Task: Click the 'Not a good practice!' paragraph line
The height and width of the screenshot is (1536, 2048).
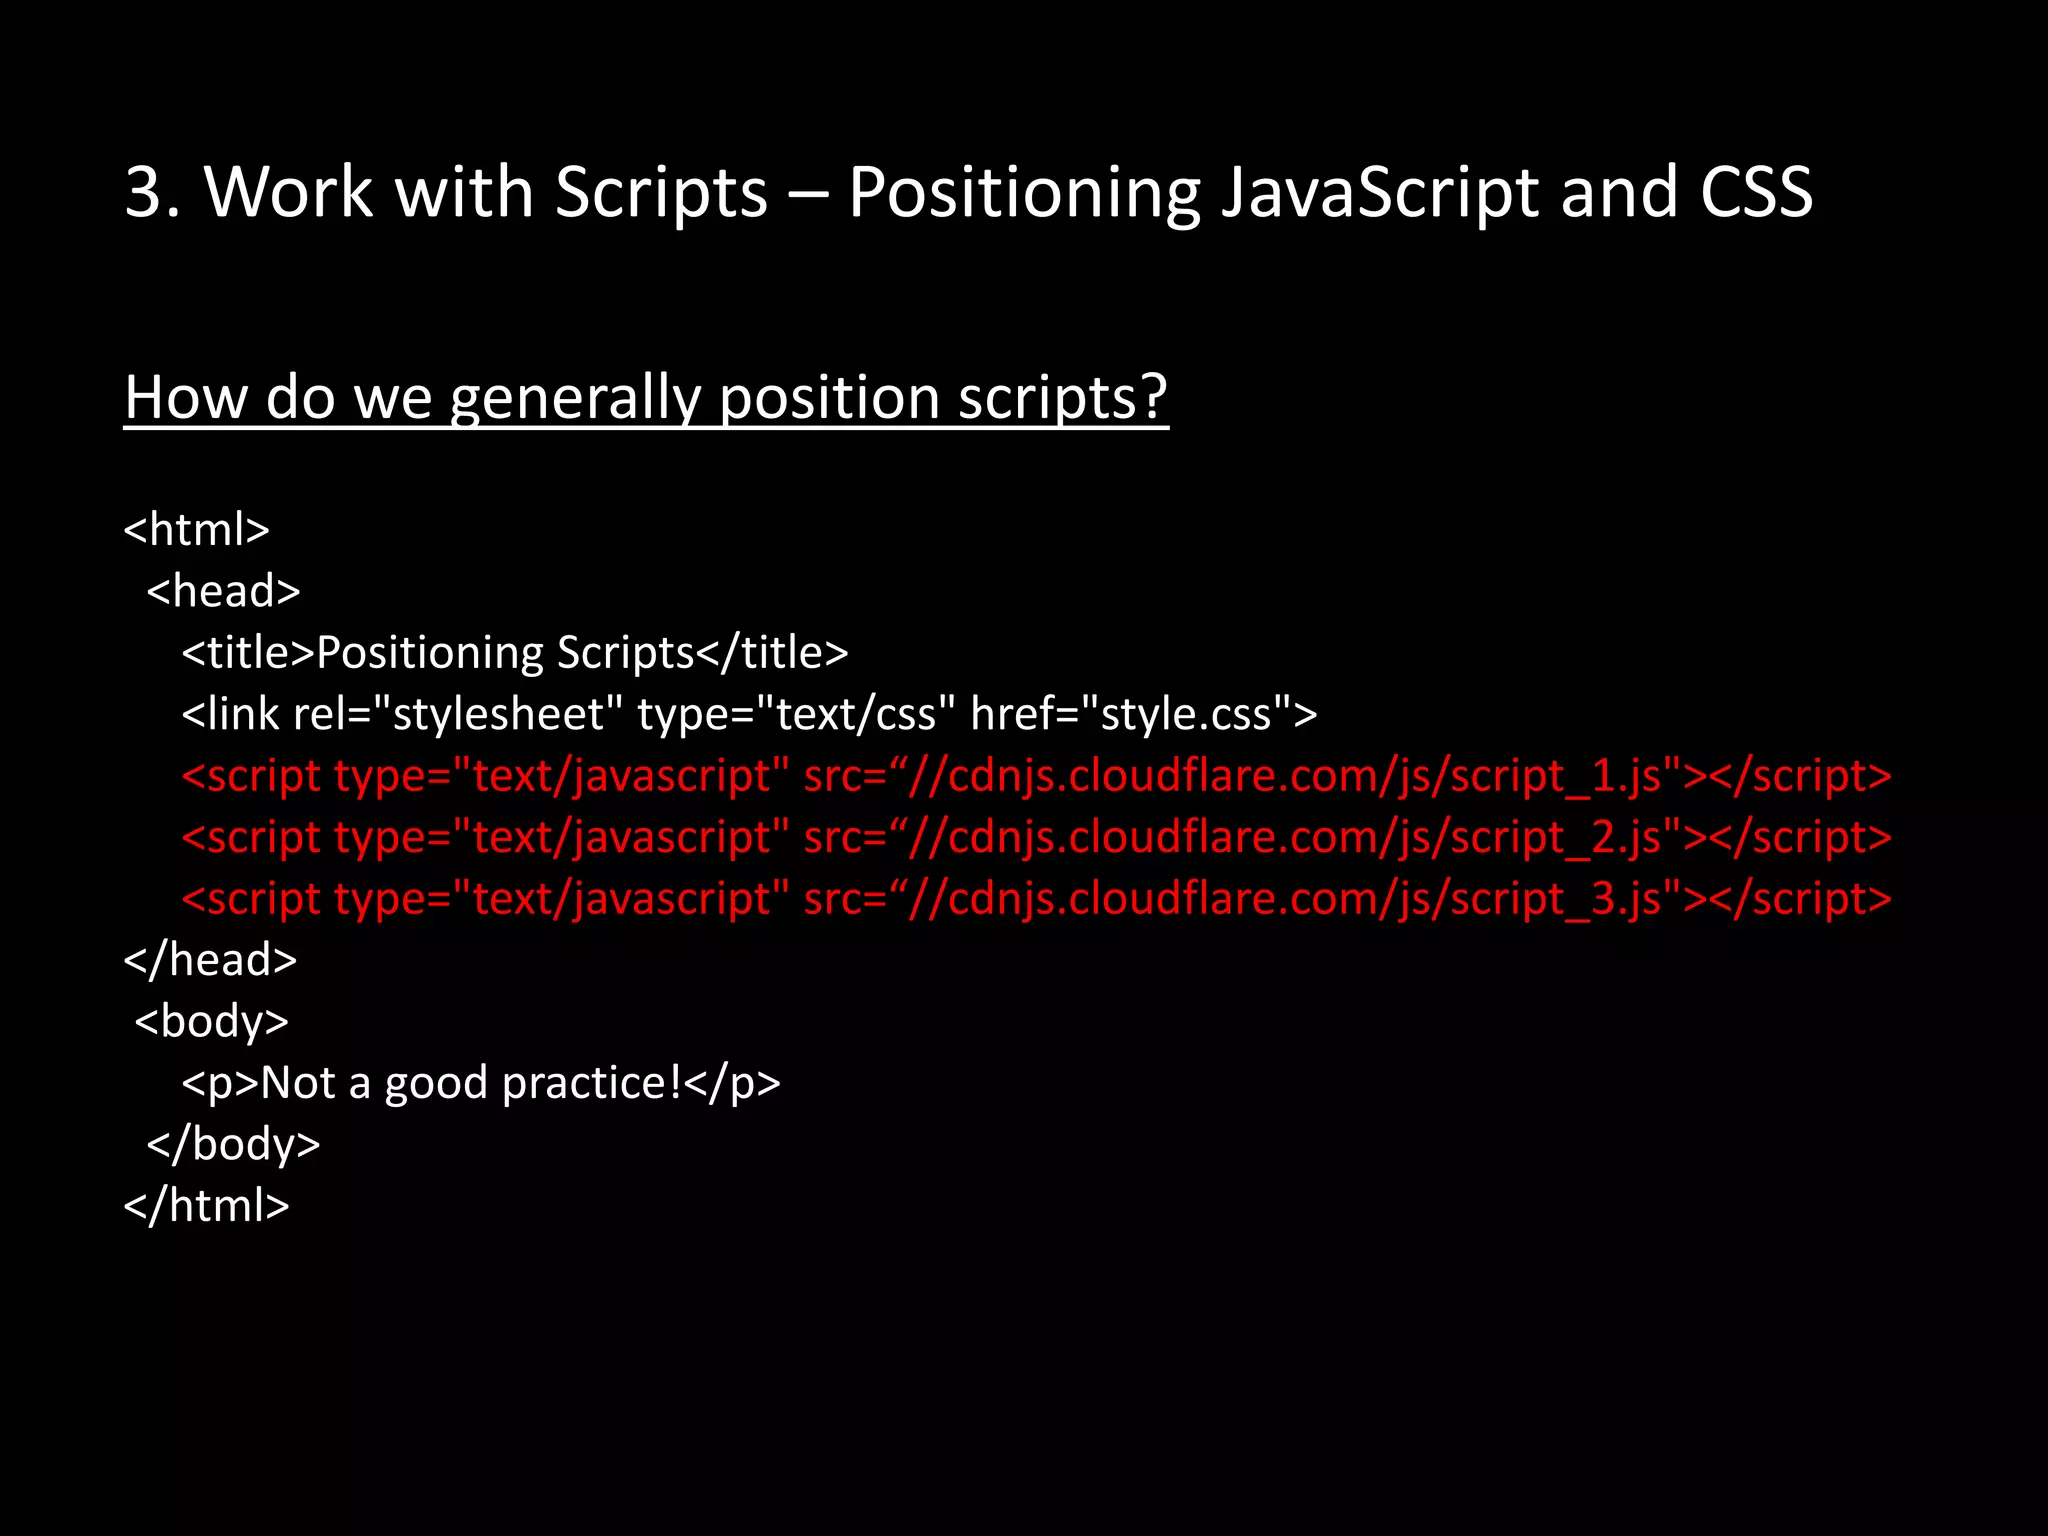Action: click(480, 1083)
